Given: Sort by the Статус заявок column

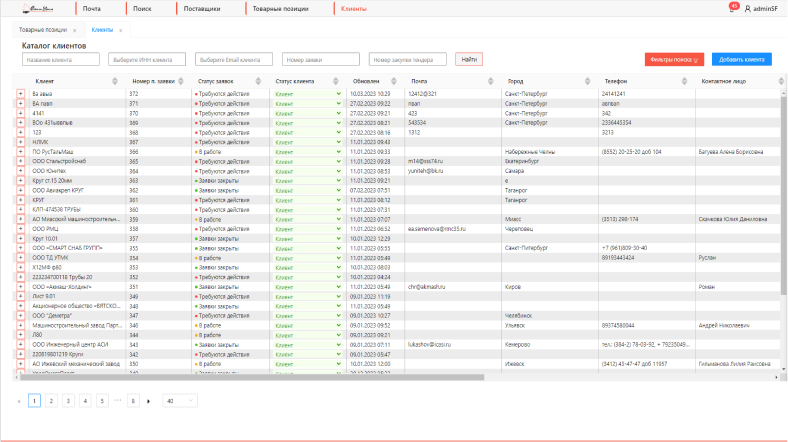Looking at the screenshot, I should (258, 81).
